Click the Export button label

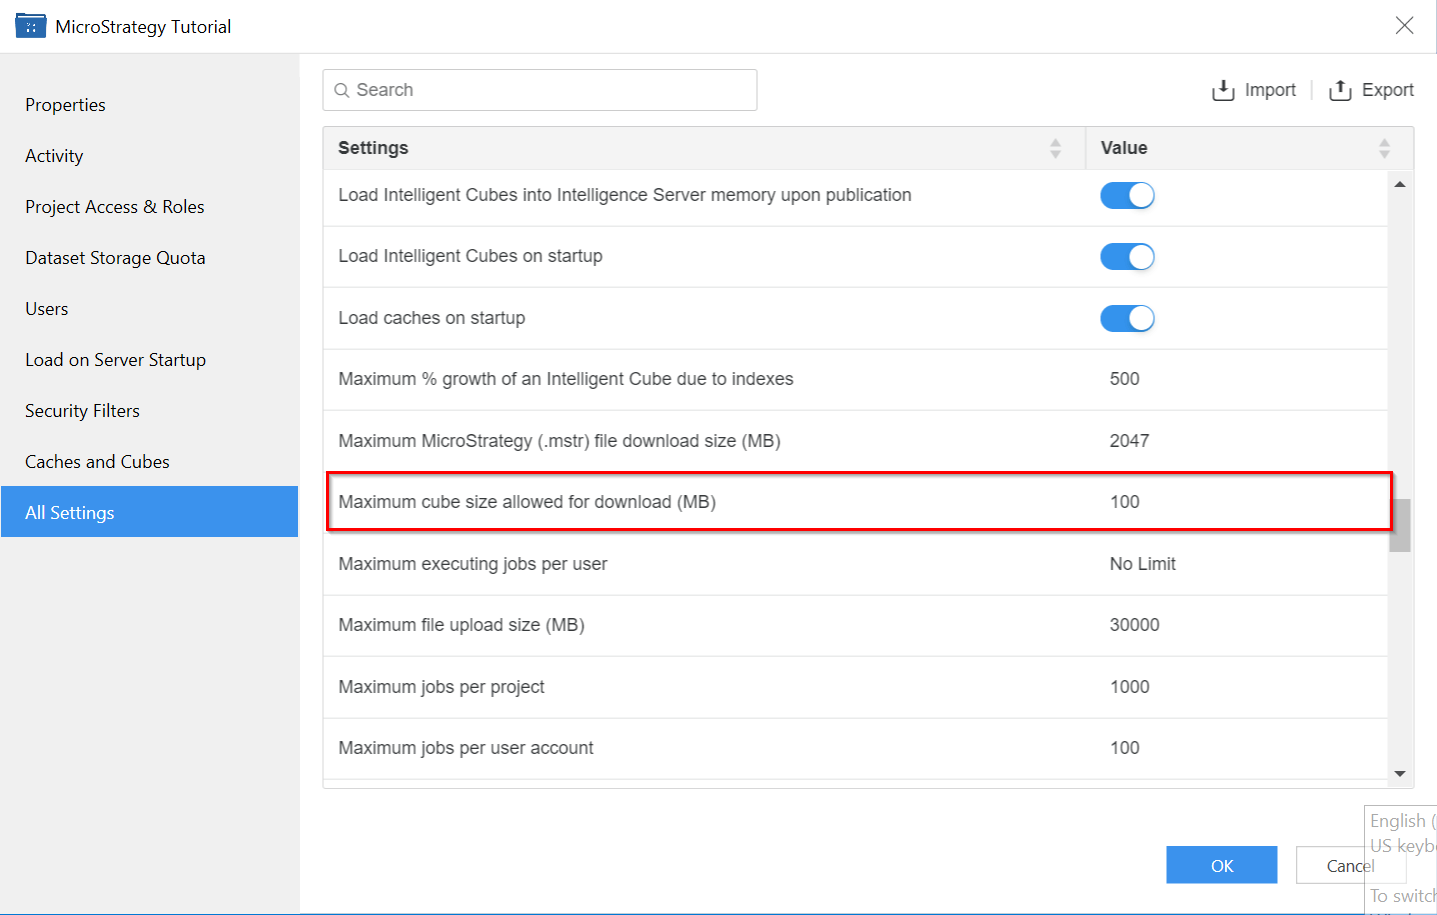1388,90
